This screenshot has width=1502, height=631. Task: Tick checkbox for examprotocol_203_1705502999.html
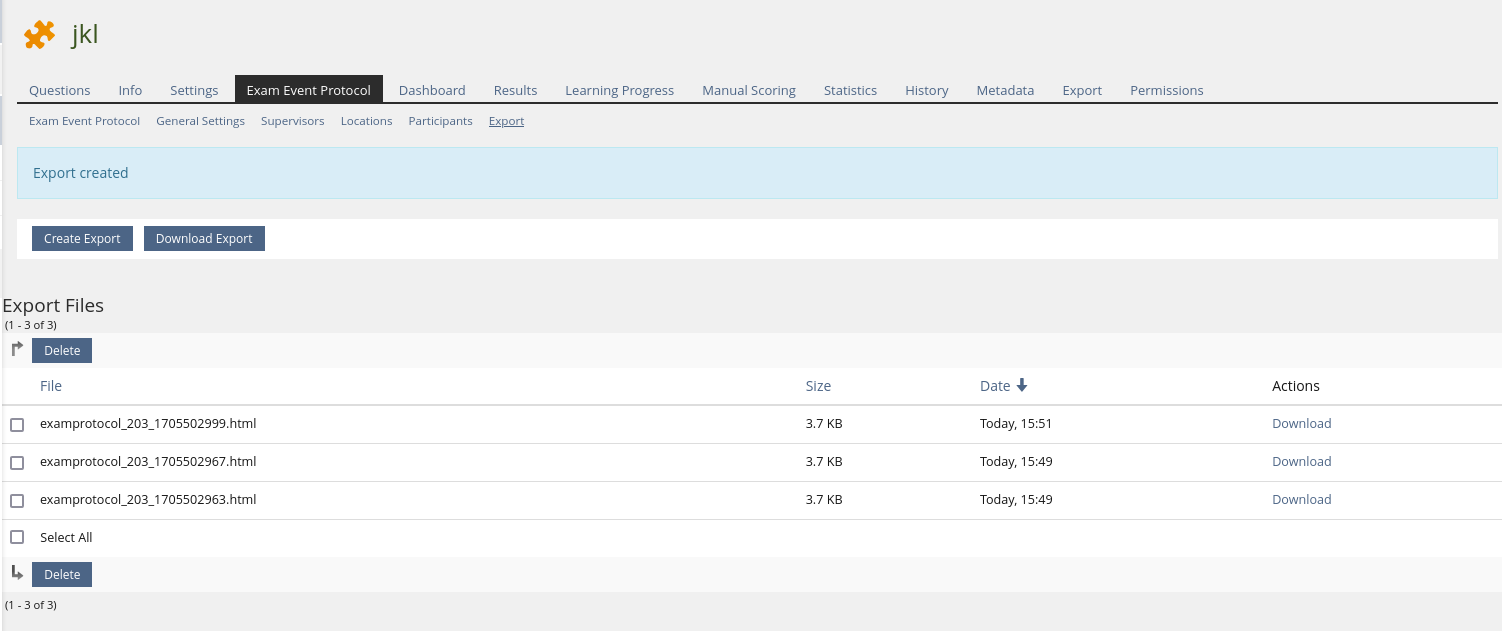click(x=17, y=425)
